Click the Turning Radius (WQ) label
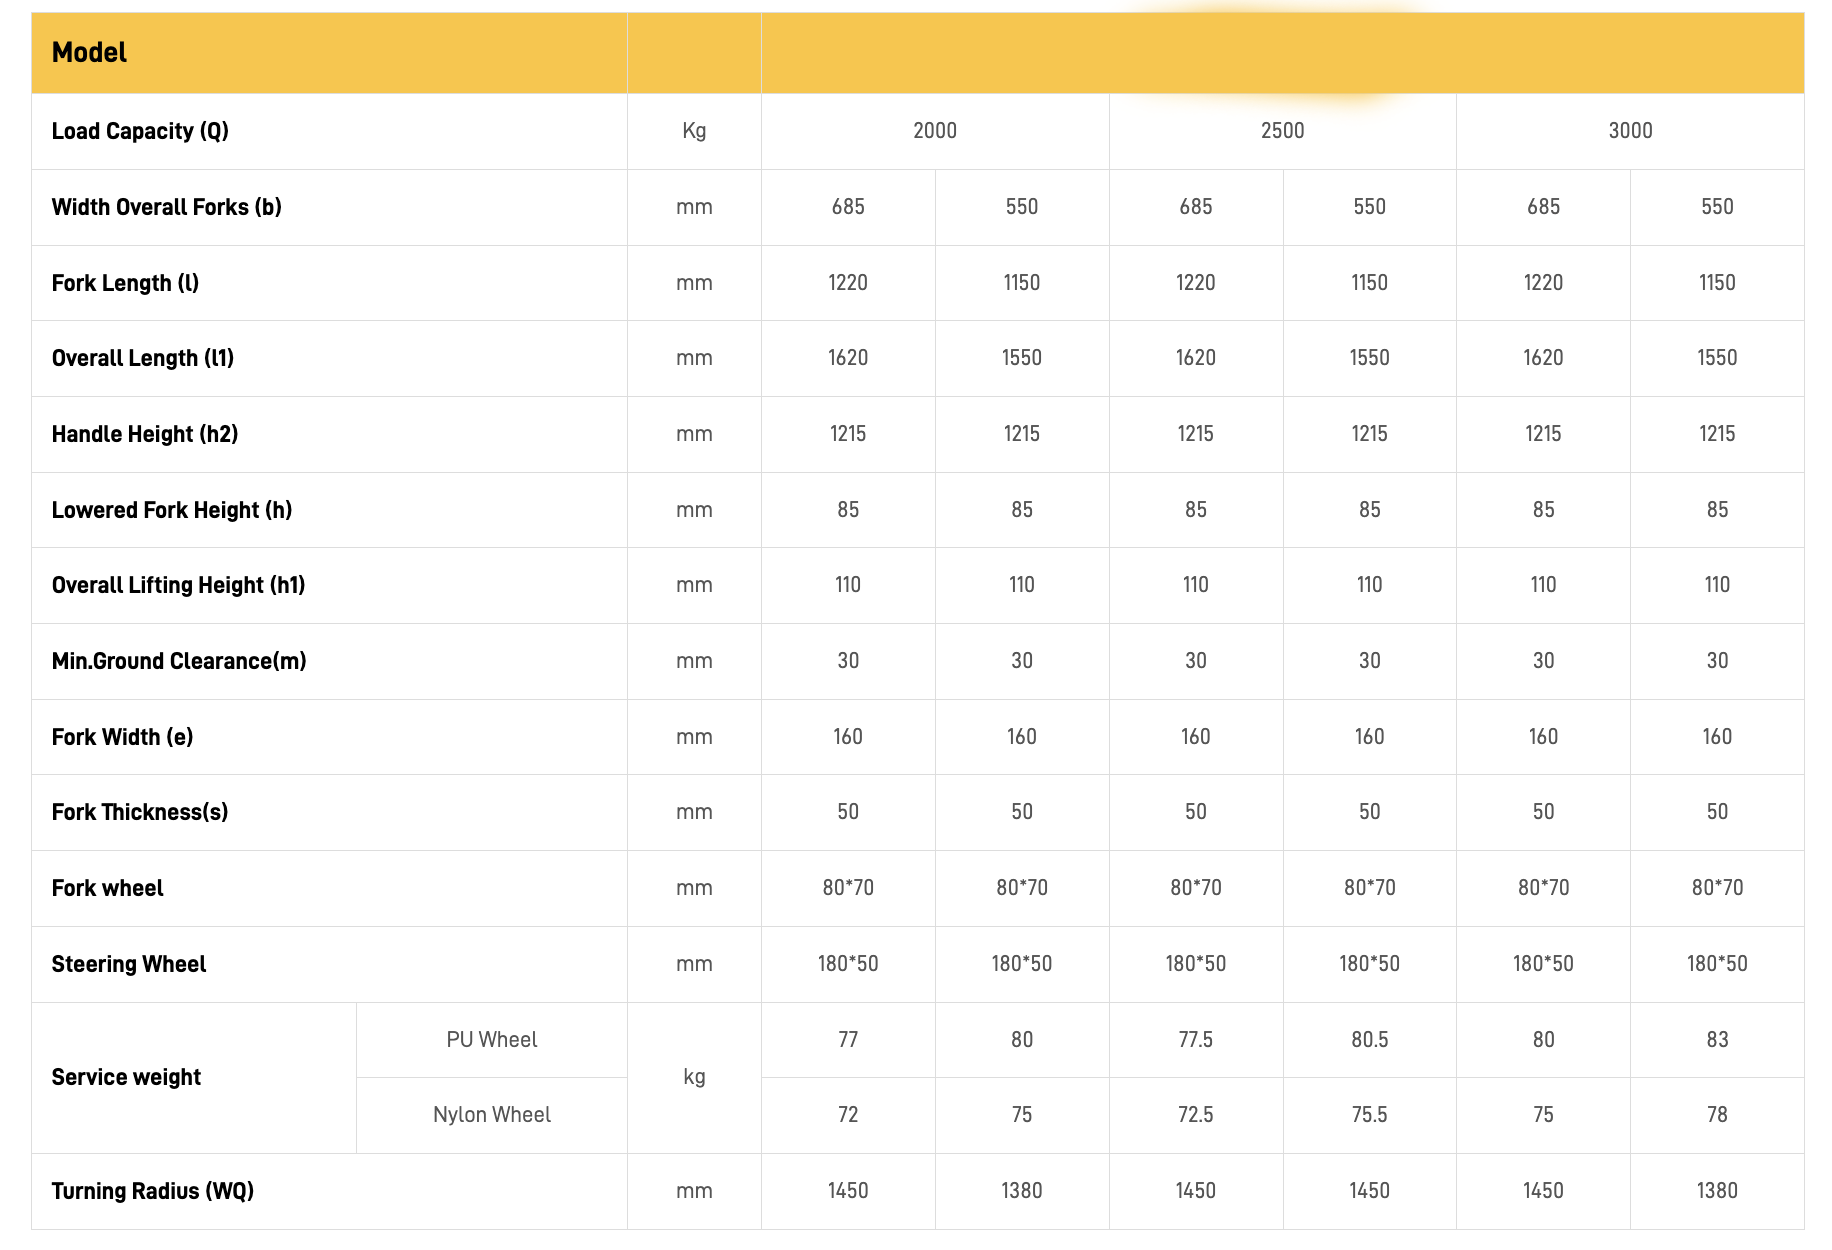The width and height of the screenshot is (1832, 1250). tap(152, 1191)
